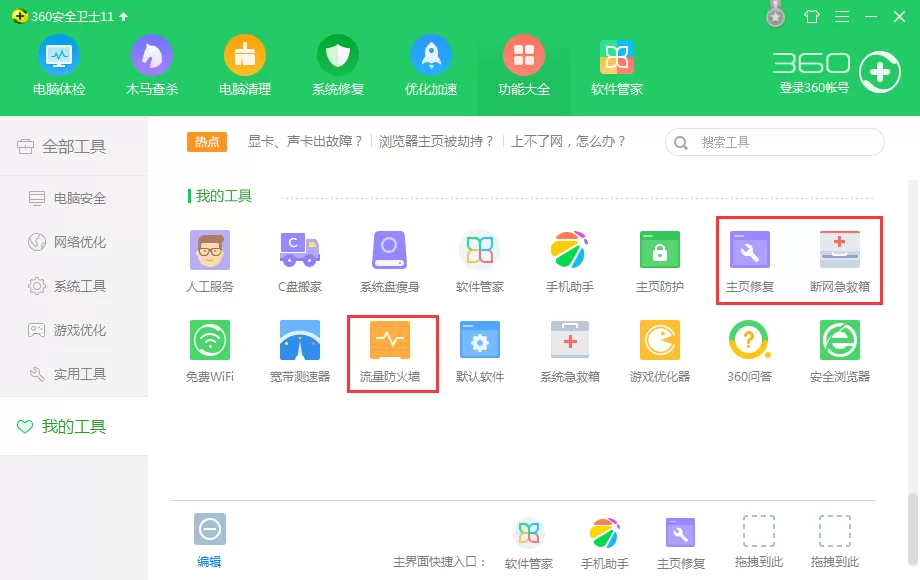The width and height of the screenshot is (920, 580).
Task: Select 网络优化 category
Action: pos(74,242)
